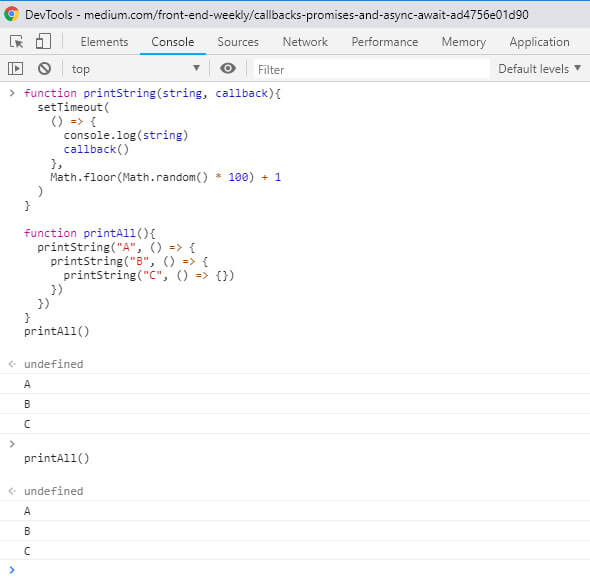Viewport: 590px width, 586px height.
Task: Show the console sidebar
Action: pos(15,69)
